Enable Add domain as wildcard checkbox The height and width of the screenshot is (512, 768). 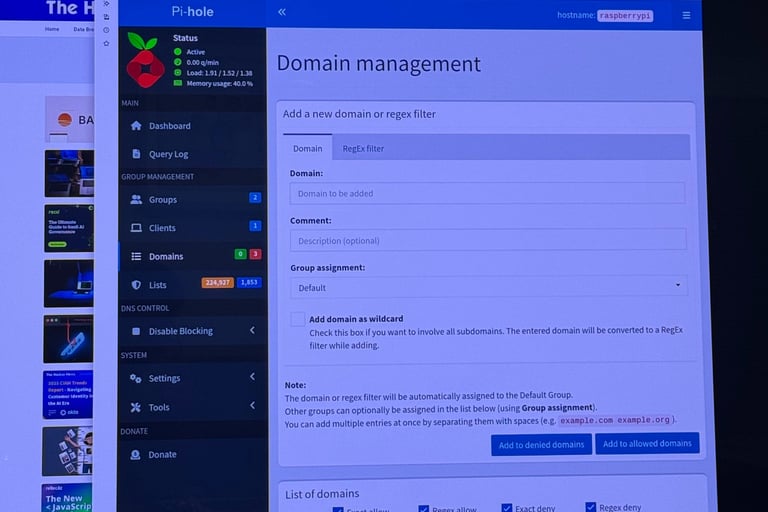point(297,319)
